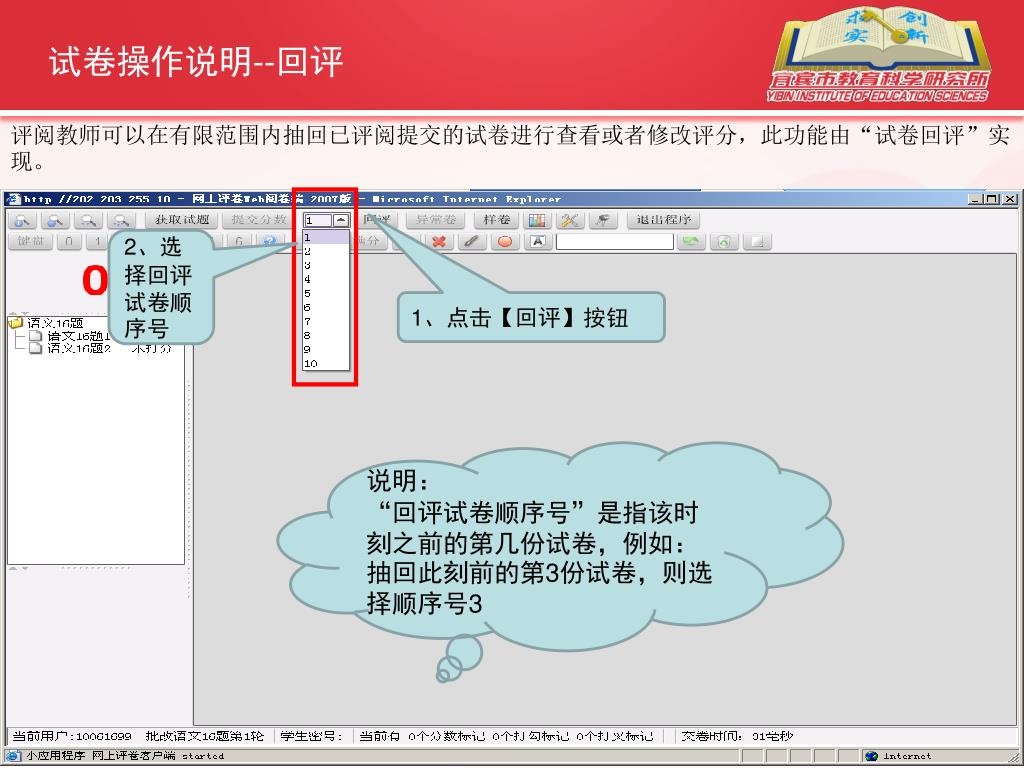The width and height of the screenshot is (1024, 768).
Task: Select the red ellipse mark tool
Action: pyautogui.click(x=504, y=242)
